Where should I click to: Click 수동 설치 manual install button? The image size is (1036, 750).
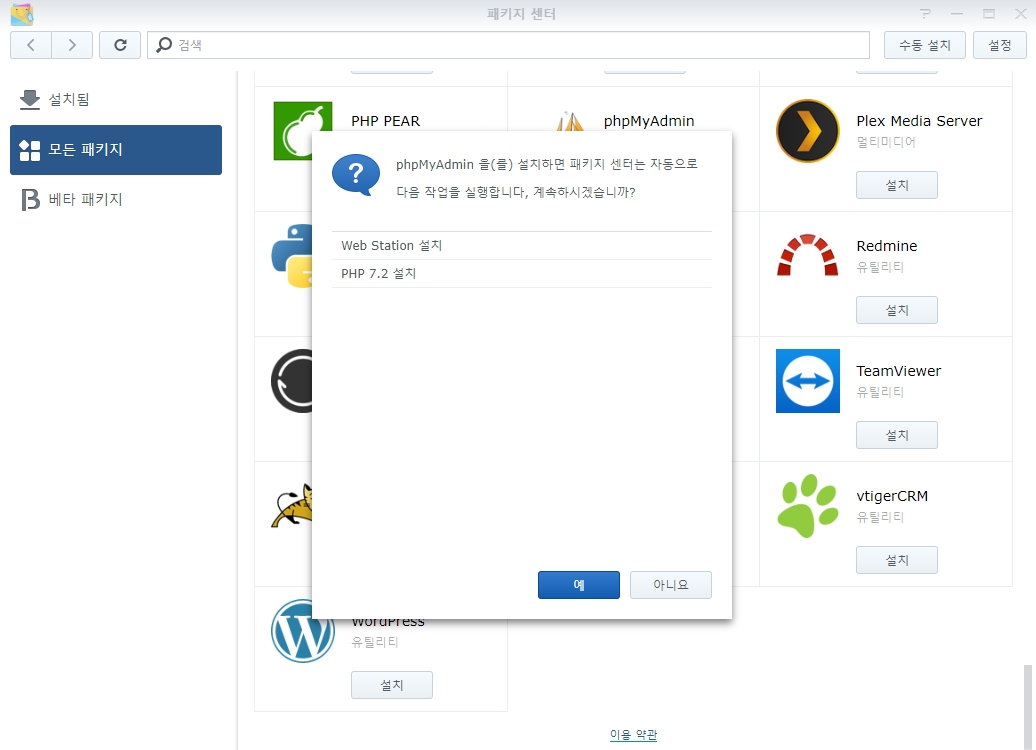(x=924, y=45)
